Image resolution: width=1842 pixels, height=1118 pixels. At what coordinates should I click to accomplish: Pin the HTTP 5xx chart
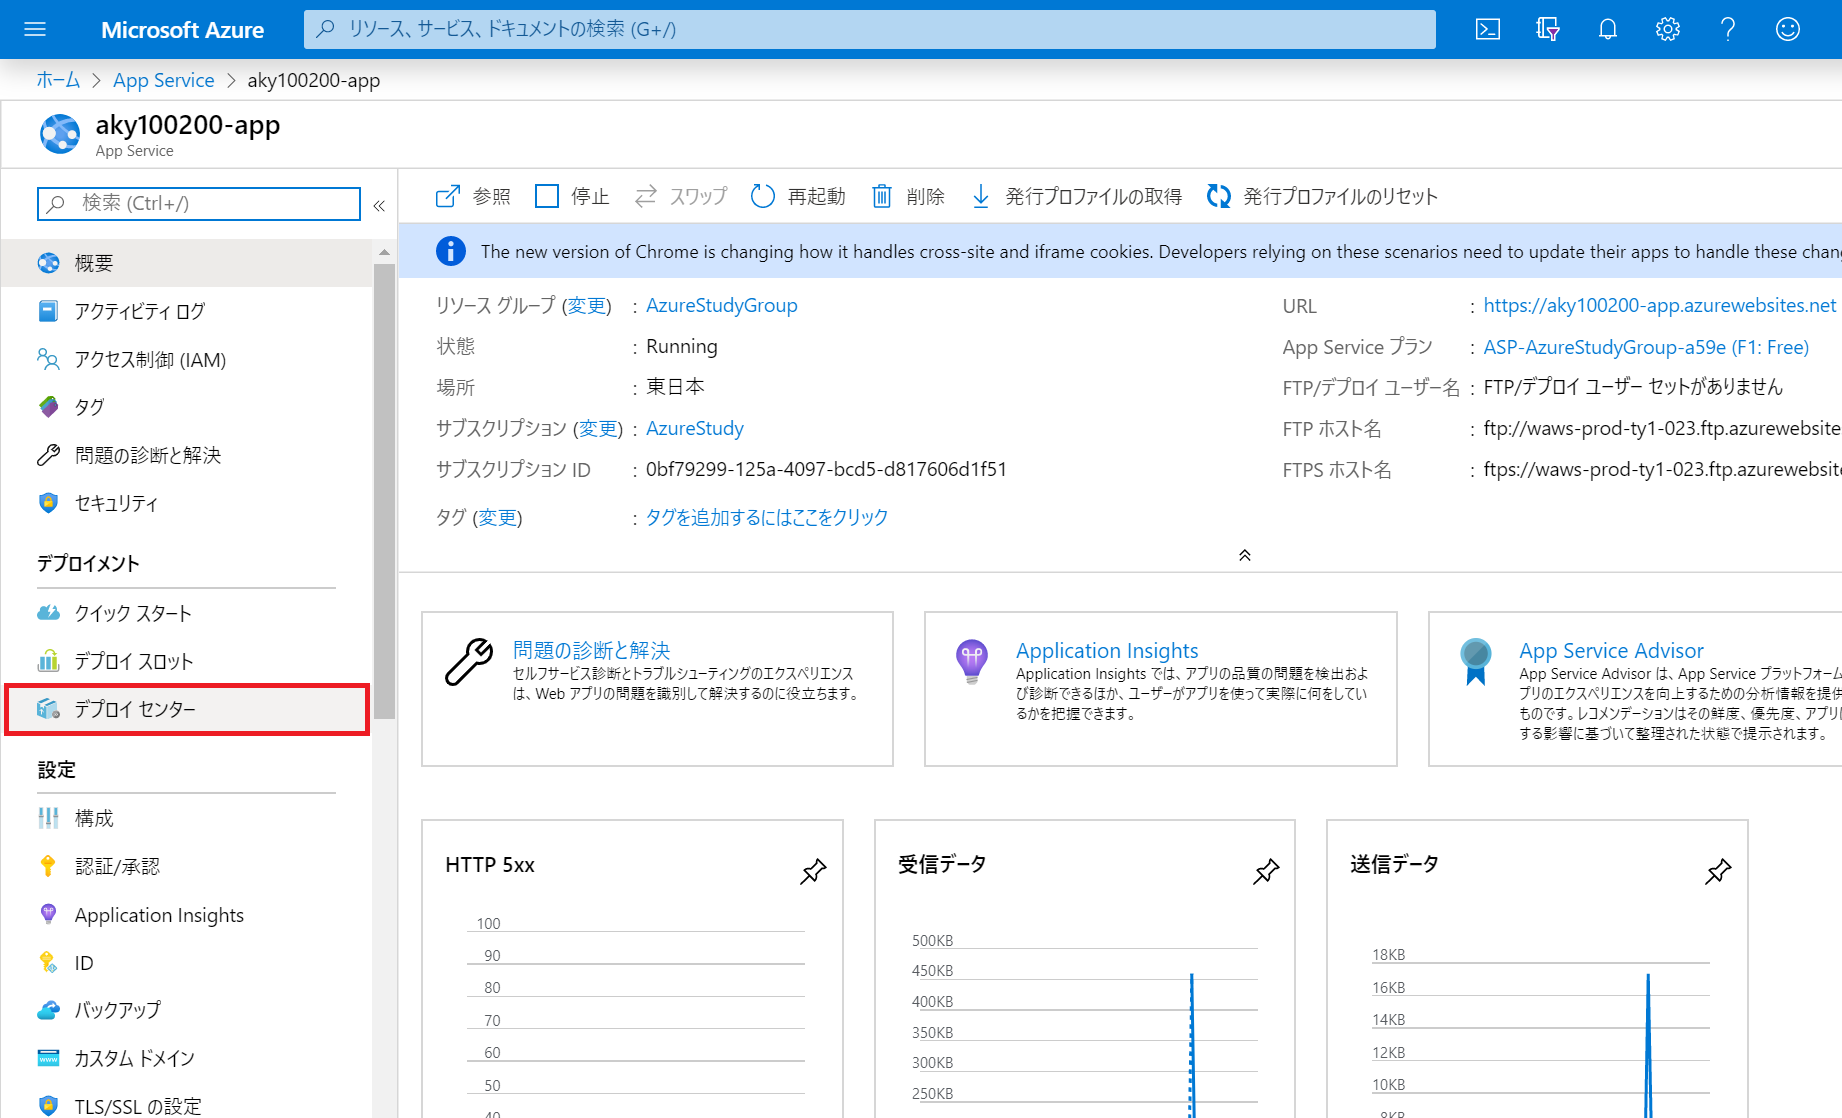[813, 871]
